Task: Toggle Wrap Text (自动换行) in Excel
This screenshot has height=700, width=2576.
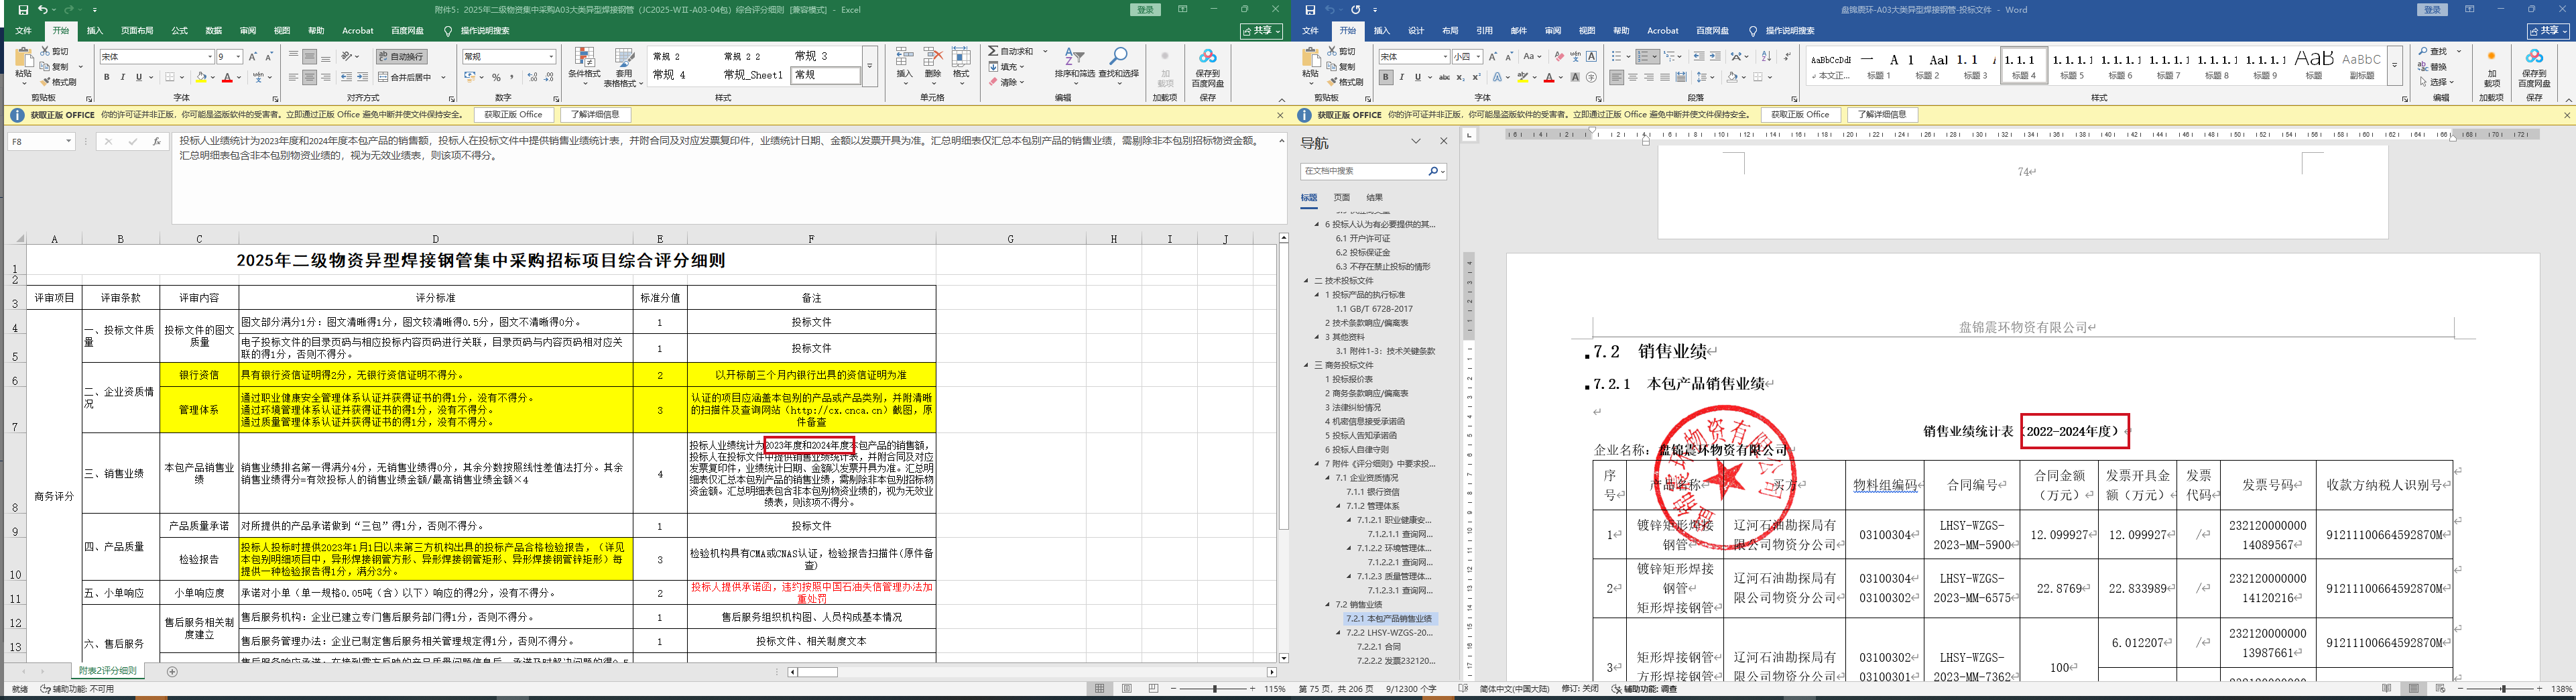Action: pos(402,57)
